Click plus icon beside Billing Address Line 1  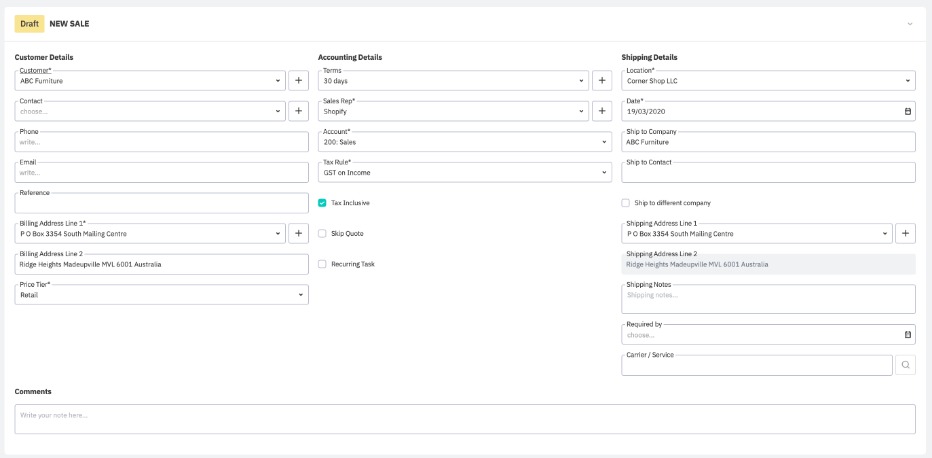[x=298, y=234]
